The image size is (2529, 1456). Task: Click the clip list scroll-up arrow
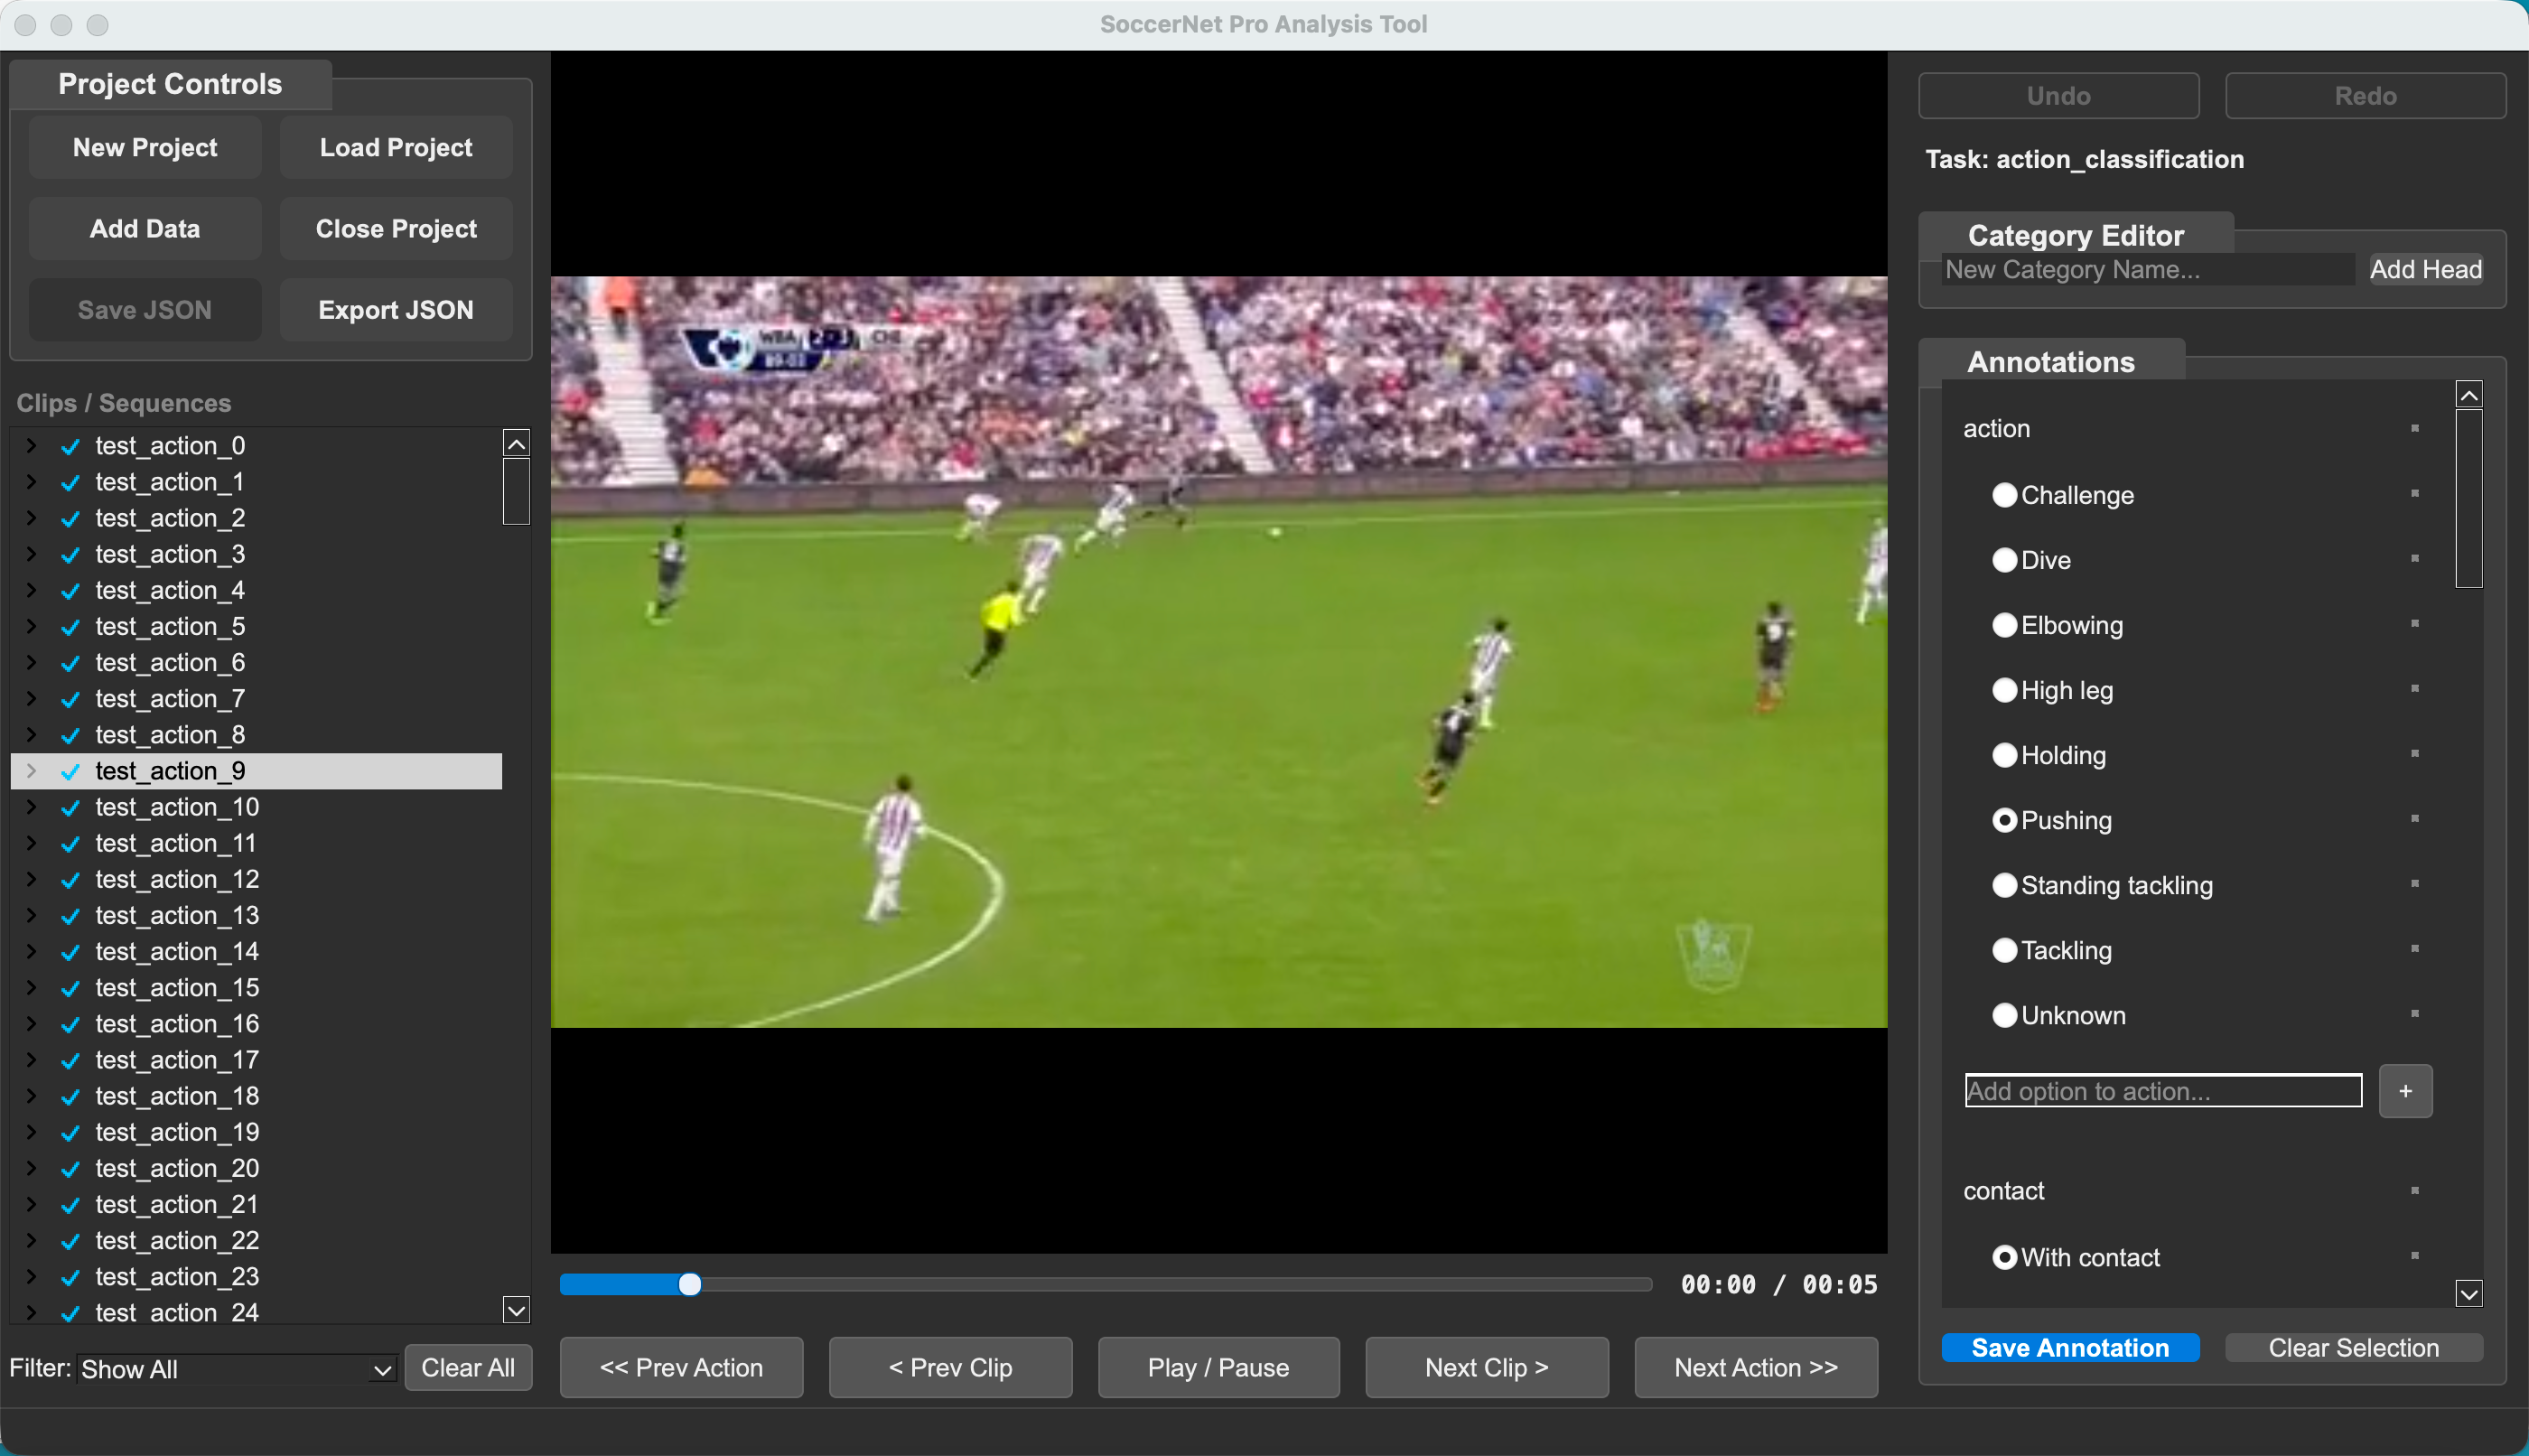(x=516, y=444)
